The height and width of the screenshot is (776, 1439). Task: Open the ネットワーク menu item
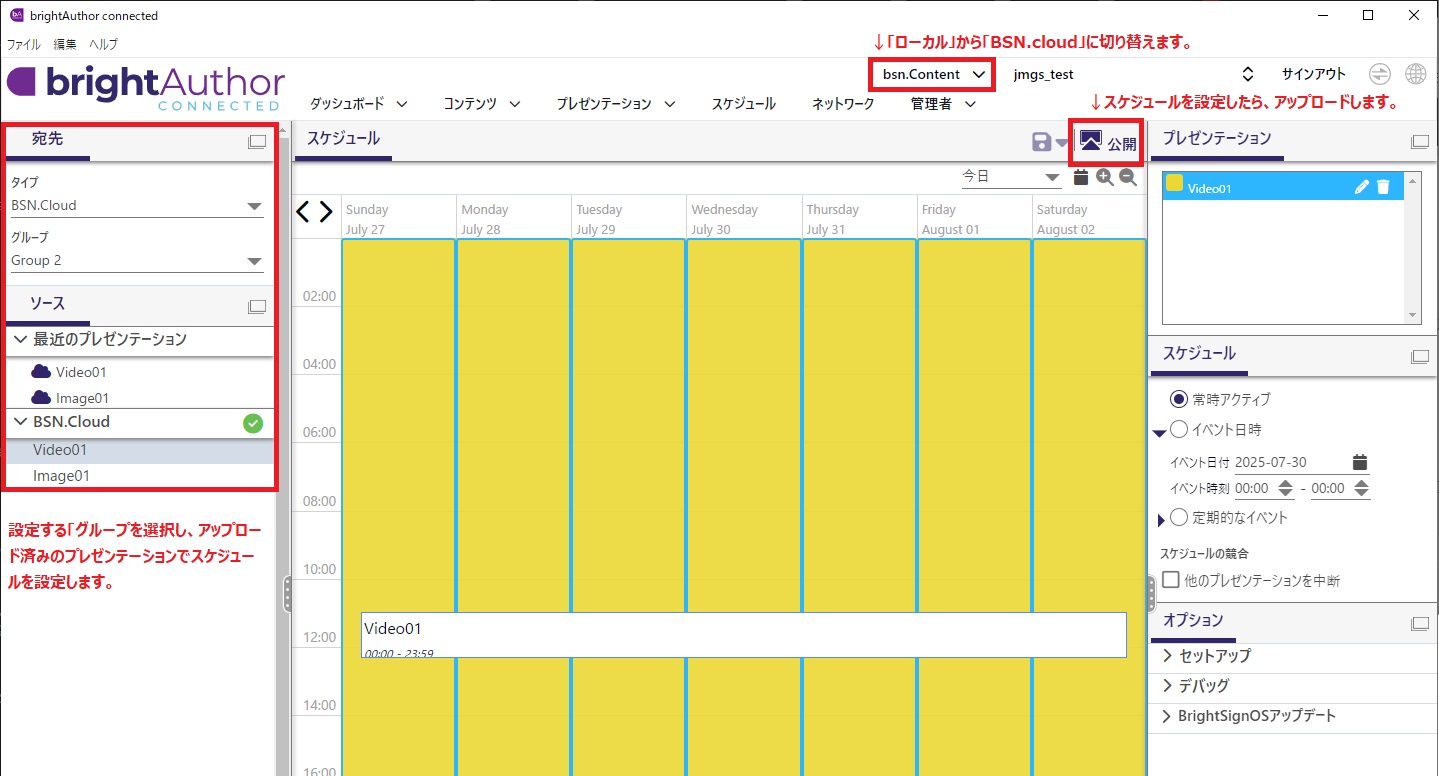click(x=842, y=104)
